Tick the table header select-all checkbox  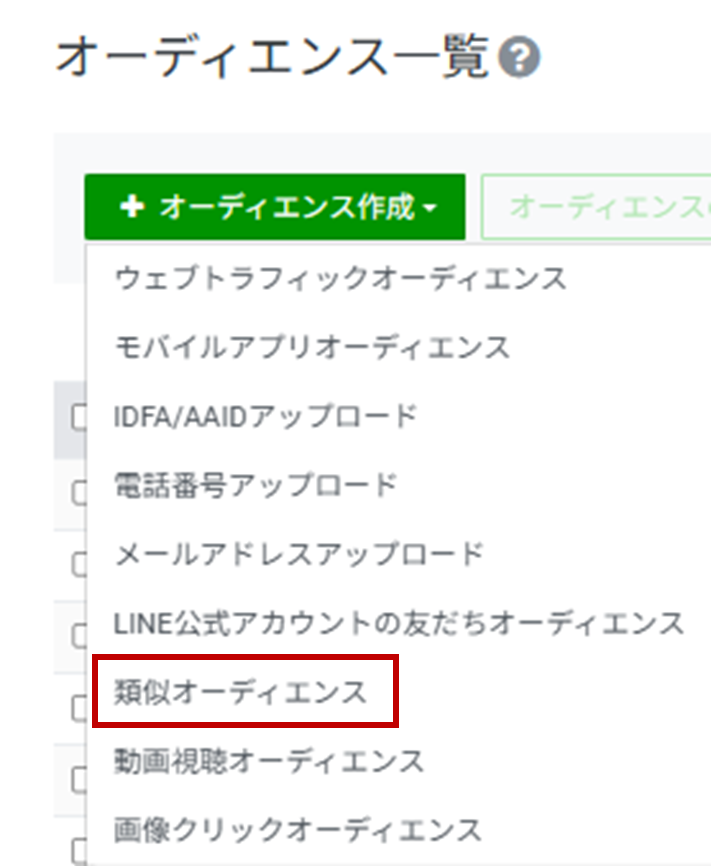pyautogui.click(x=79, y=419)
